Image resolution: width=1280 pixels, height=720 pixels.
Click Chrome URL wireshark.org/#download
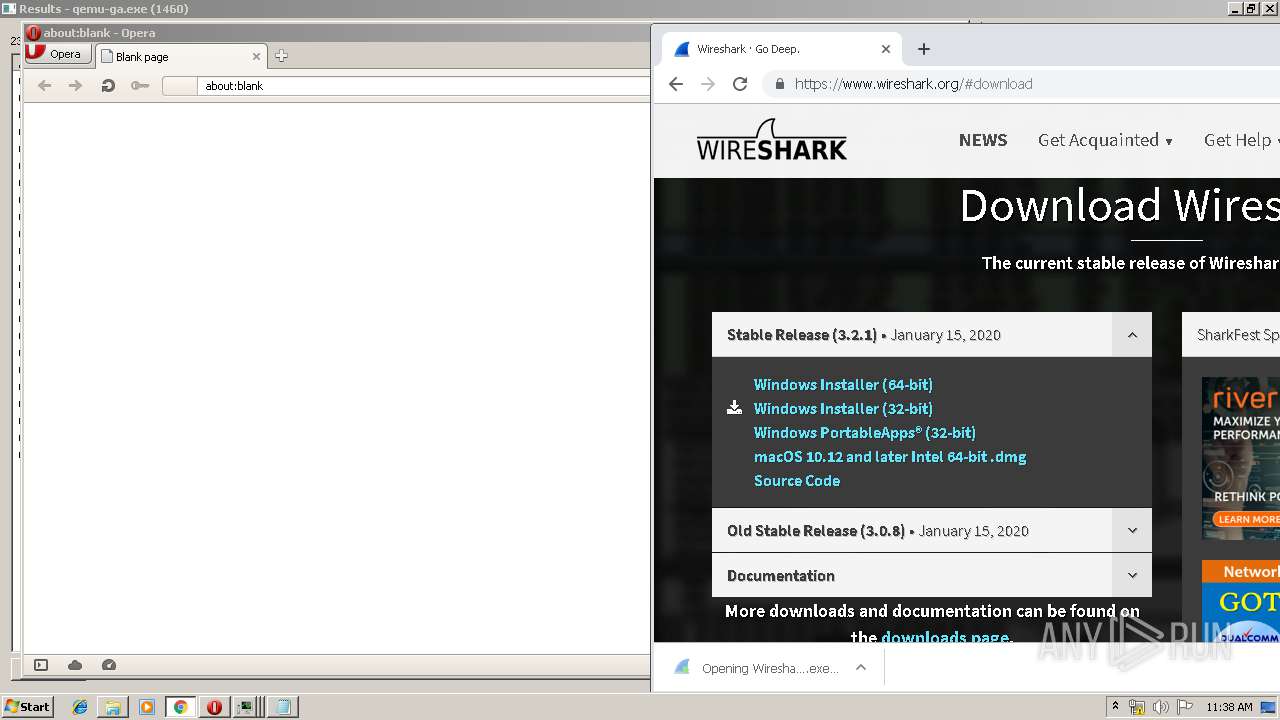913,84
